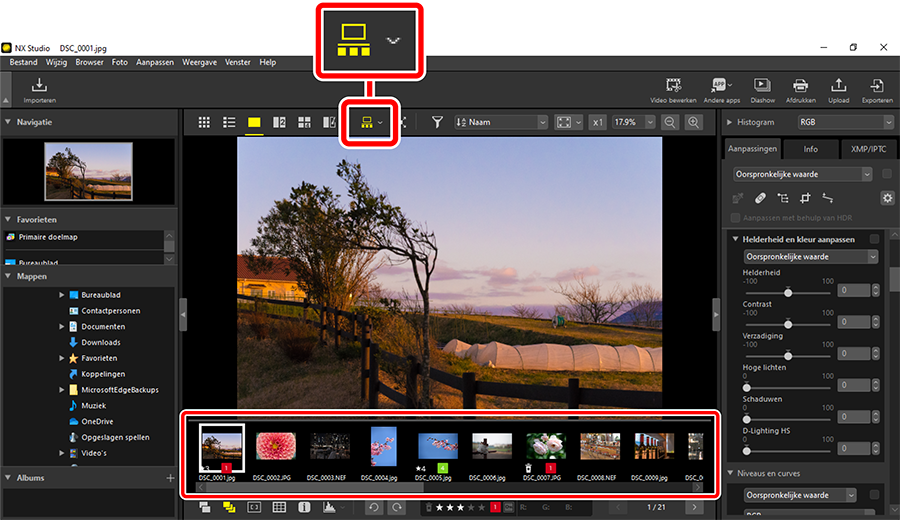Select the color control point tool
The height and width of the screenshot is (520, 900).
pyautogui.click(x=783, y=199)
